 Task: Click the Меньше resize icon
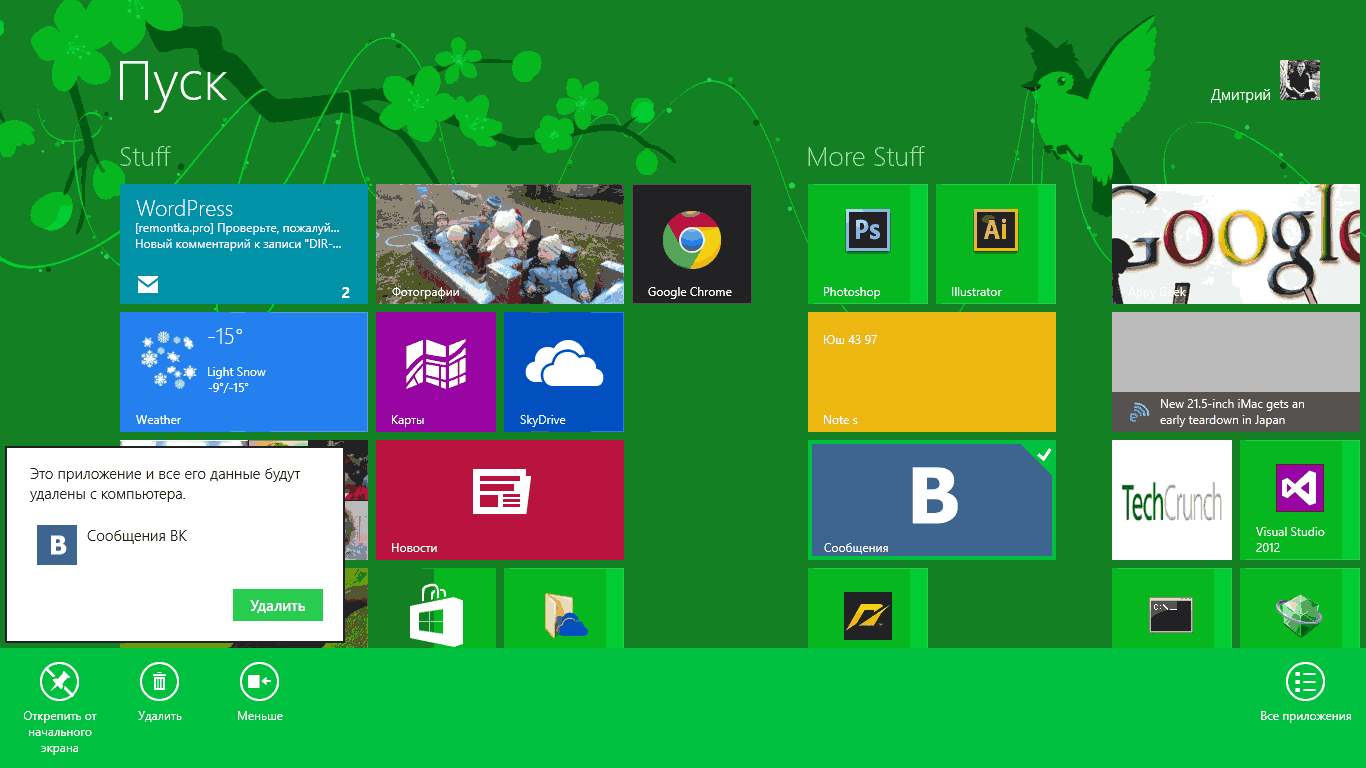coord(260,682)
